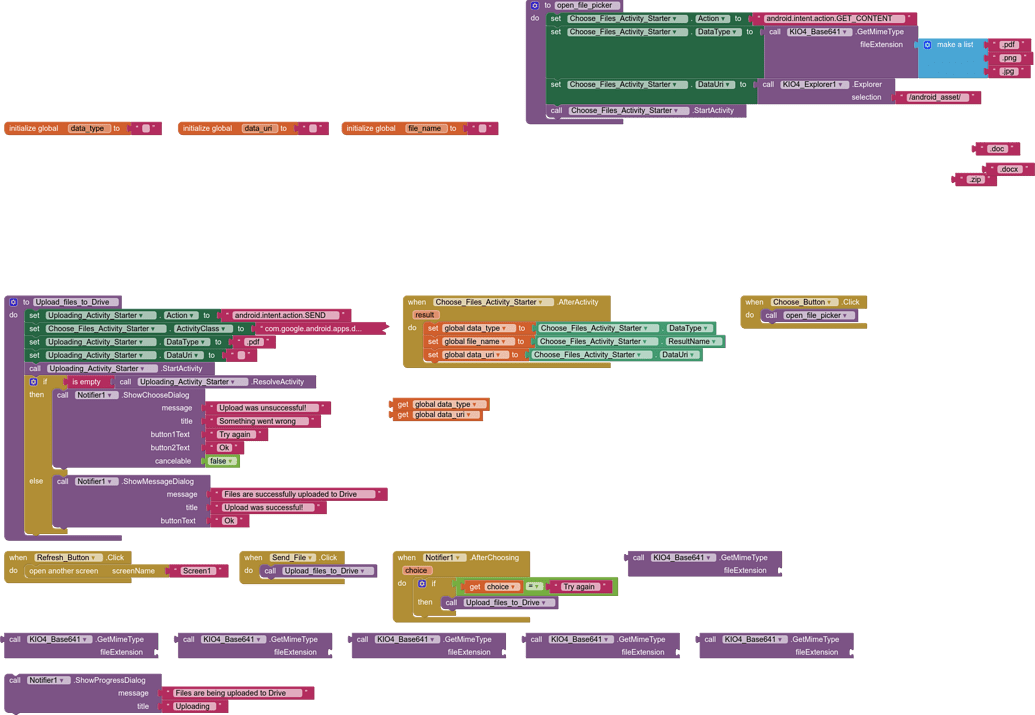The height and width of the screenshot is (715, 1035).
Task: Click the get global data_uri block
Action: [434, 414]
